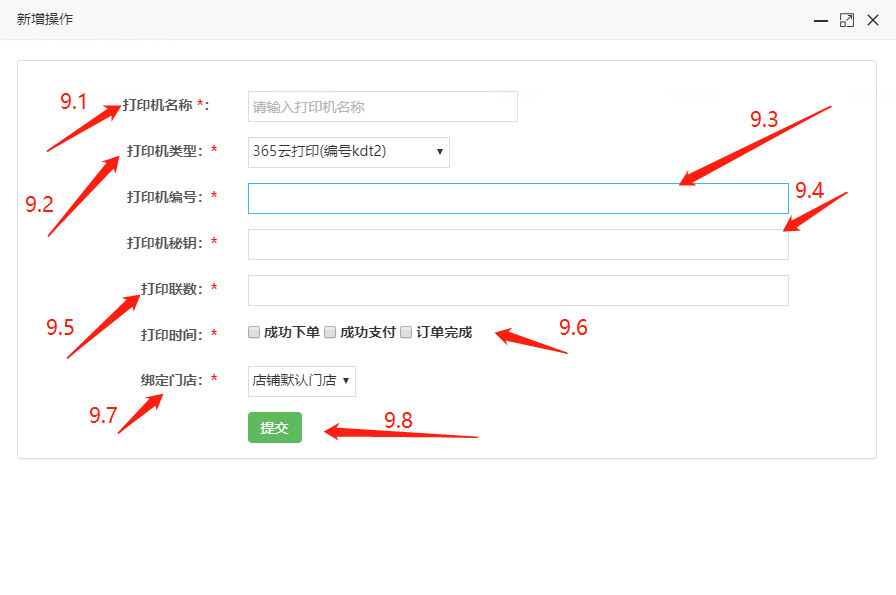Viewport: 896px width, 595px height.
Task: Select the 打印机秘钥 input field
Action: (x=518, y=244)
